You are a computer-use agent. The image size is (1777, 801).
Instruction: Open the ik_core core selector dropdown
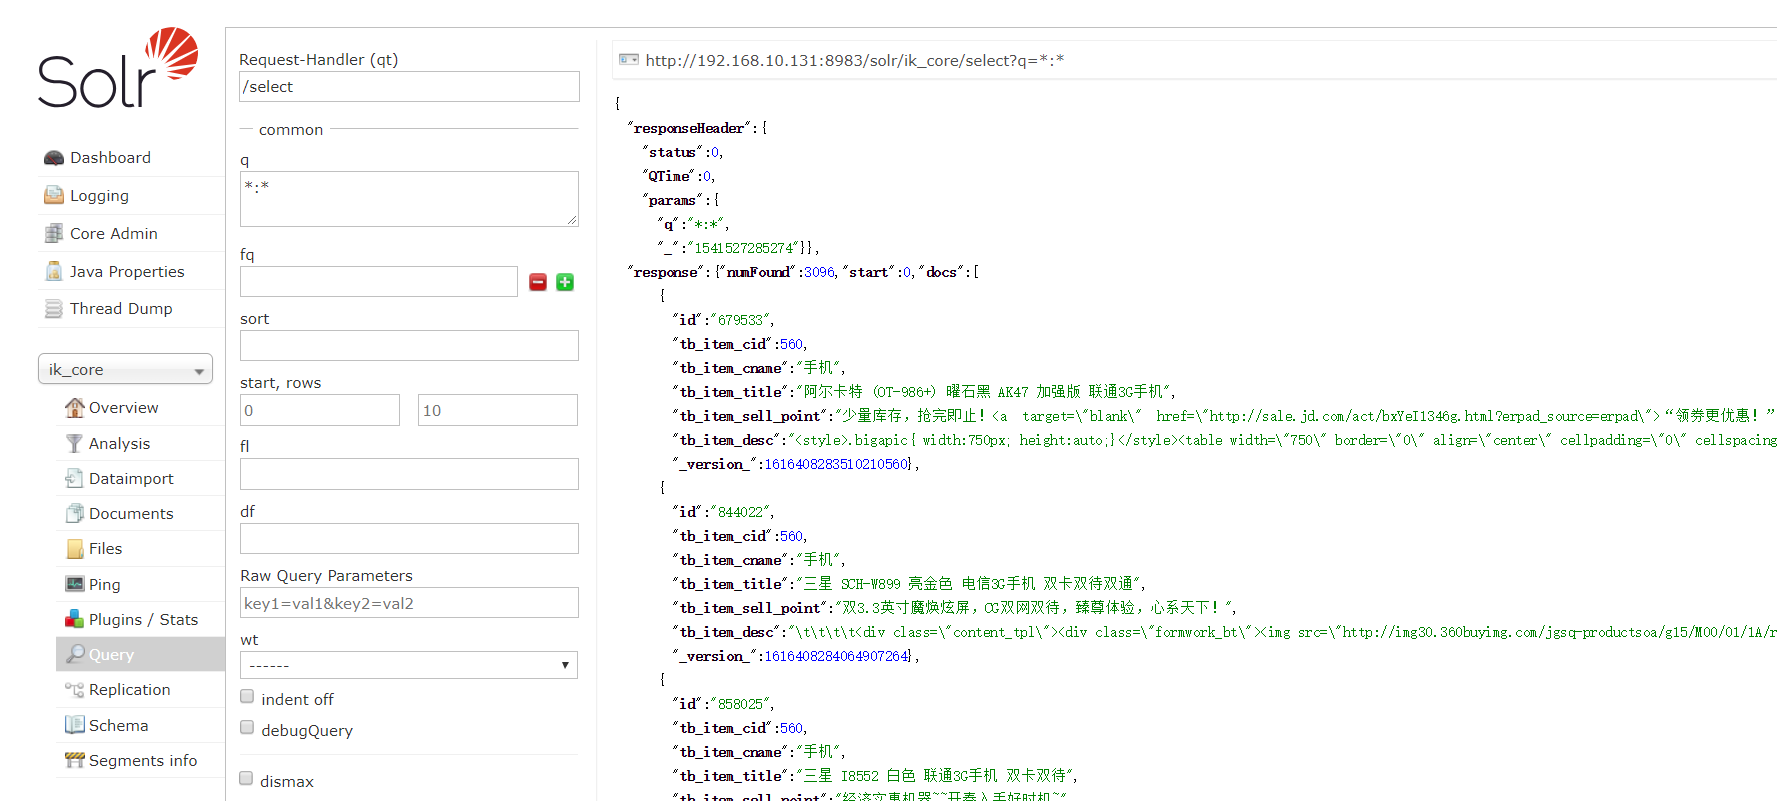126,369
